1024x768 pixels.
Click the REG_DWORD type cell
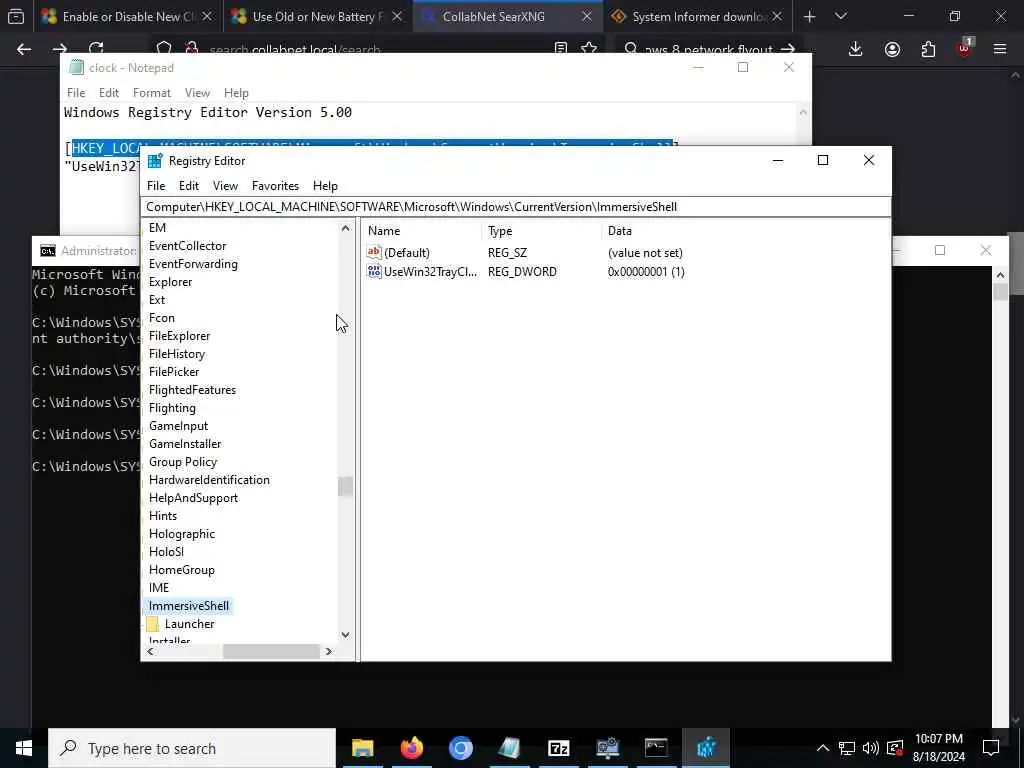(x=522, y=272)
